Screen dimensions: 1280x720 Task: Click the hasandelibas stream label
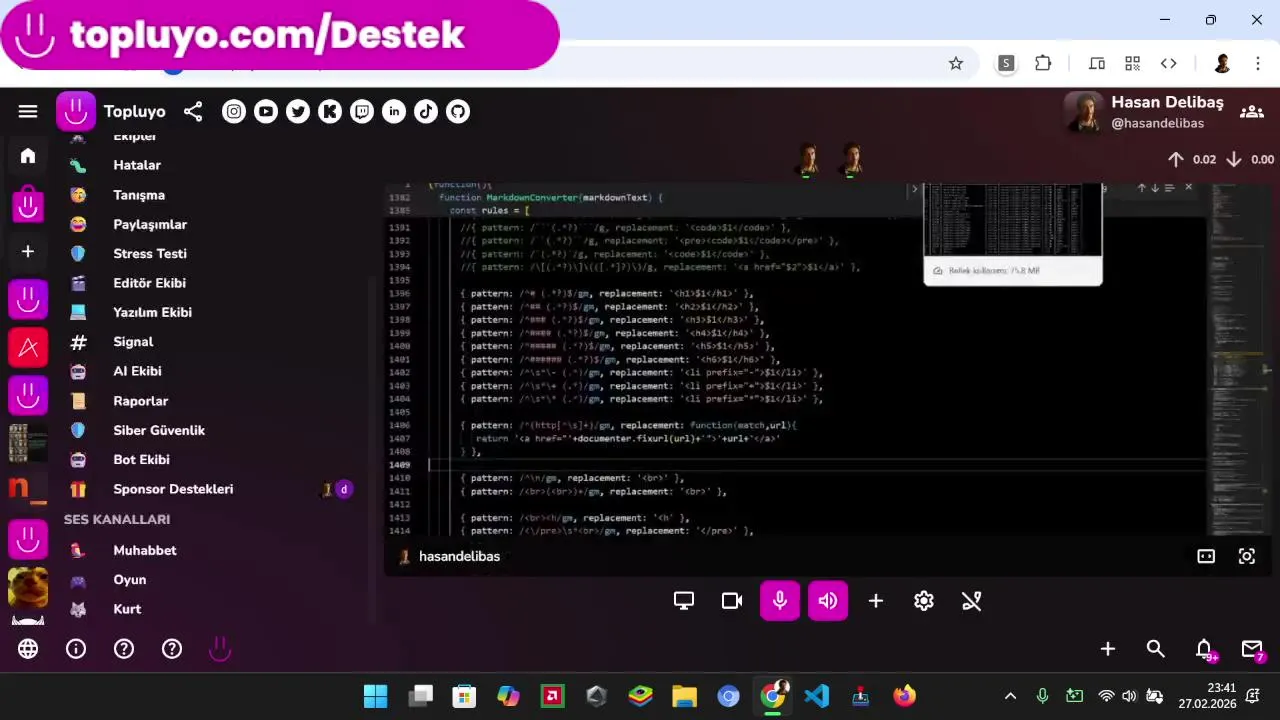coord(459,557)
